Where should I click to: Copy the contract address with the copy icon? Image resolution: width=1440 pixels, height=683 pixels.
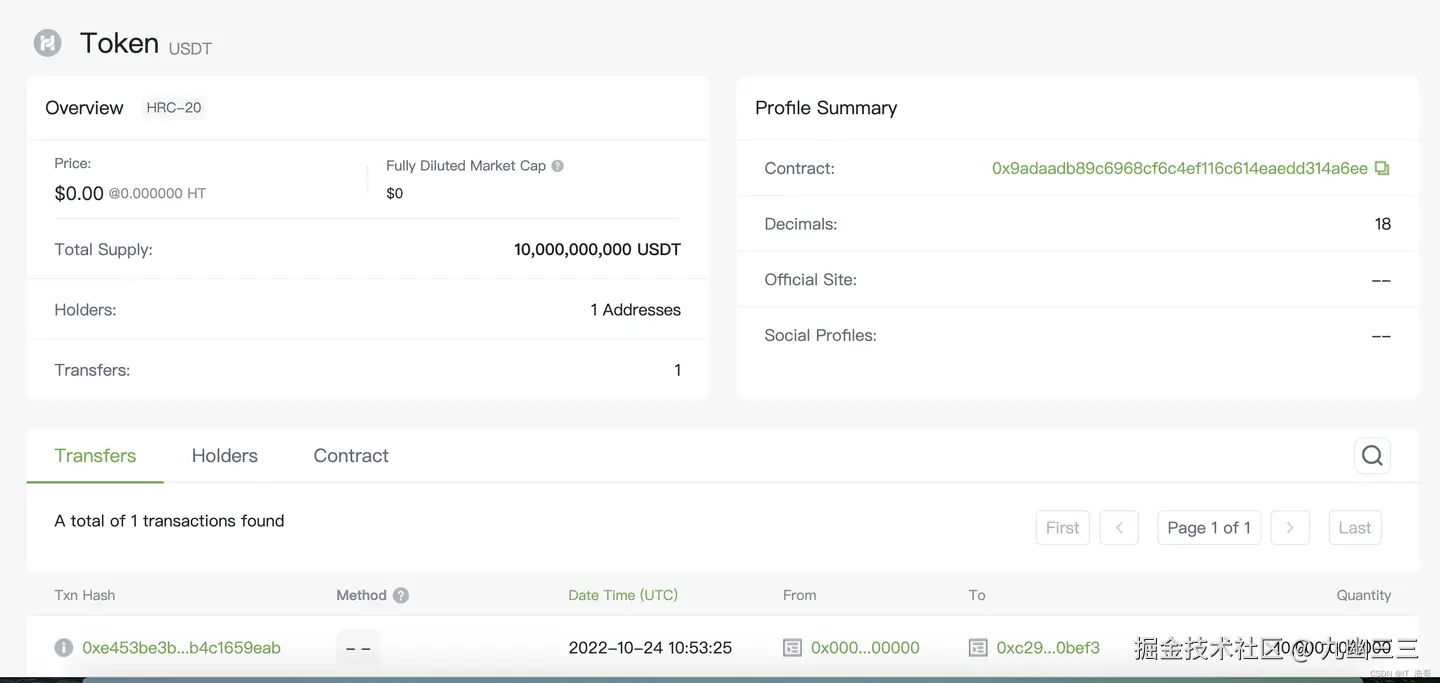(1382, 168)
